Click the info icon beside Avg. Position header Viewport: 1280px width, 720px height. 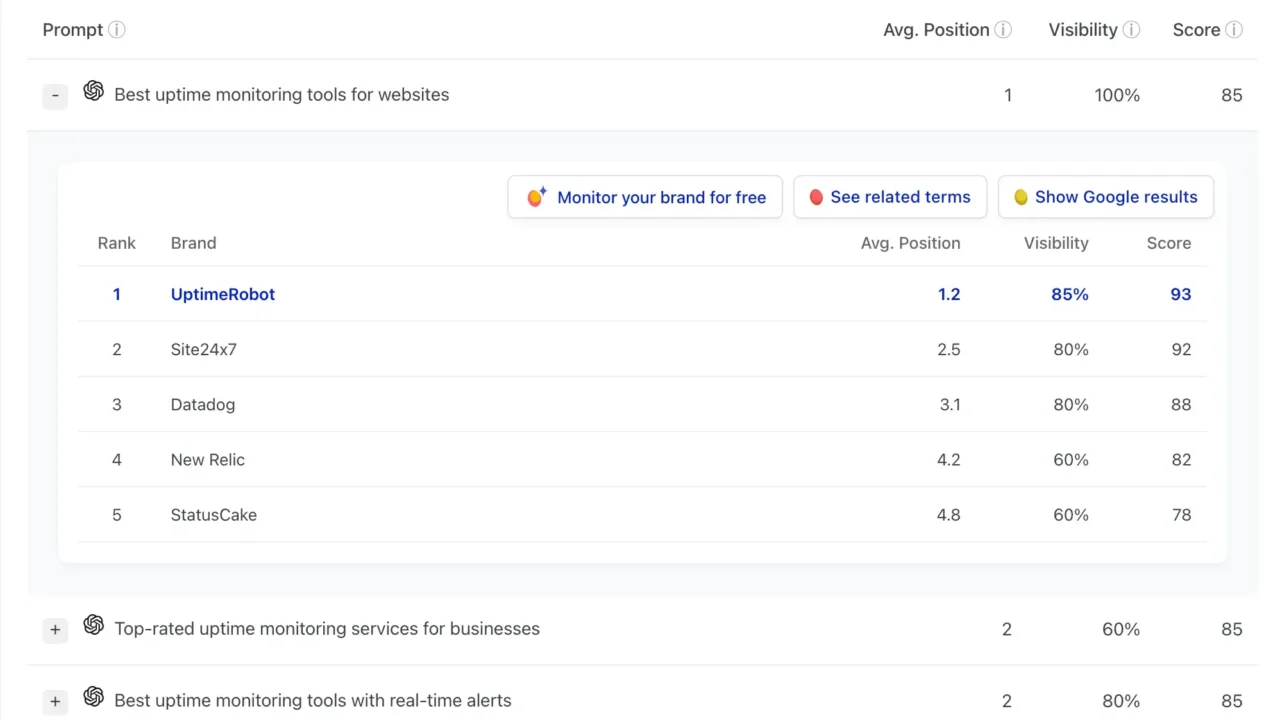[1003, 30]
